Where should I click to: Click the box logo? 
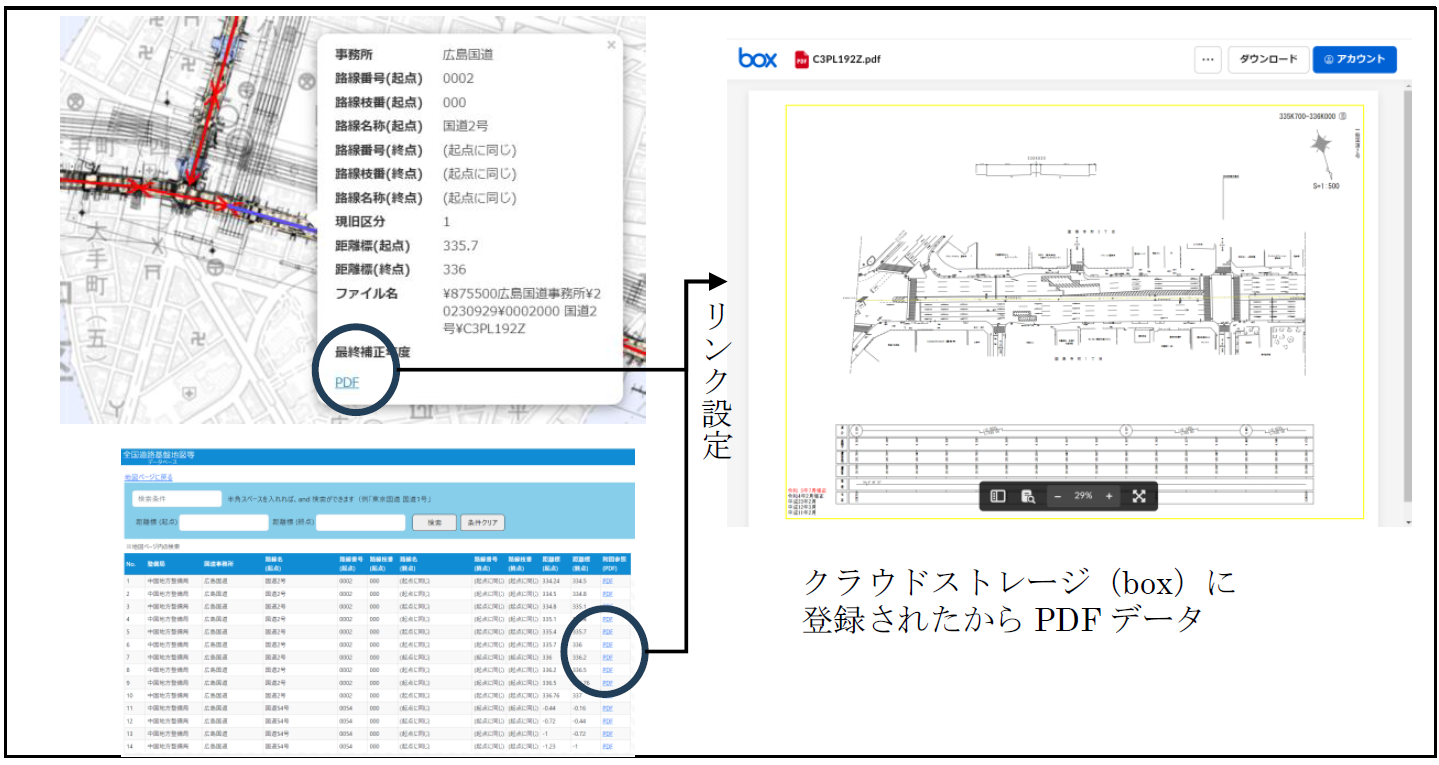click(757, 59)
